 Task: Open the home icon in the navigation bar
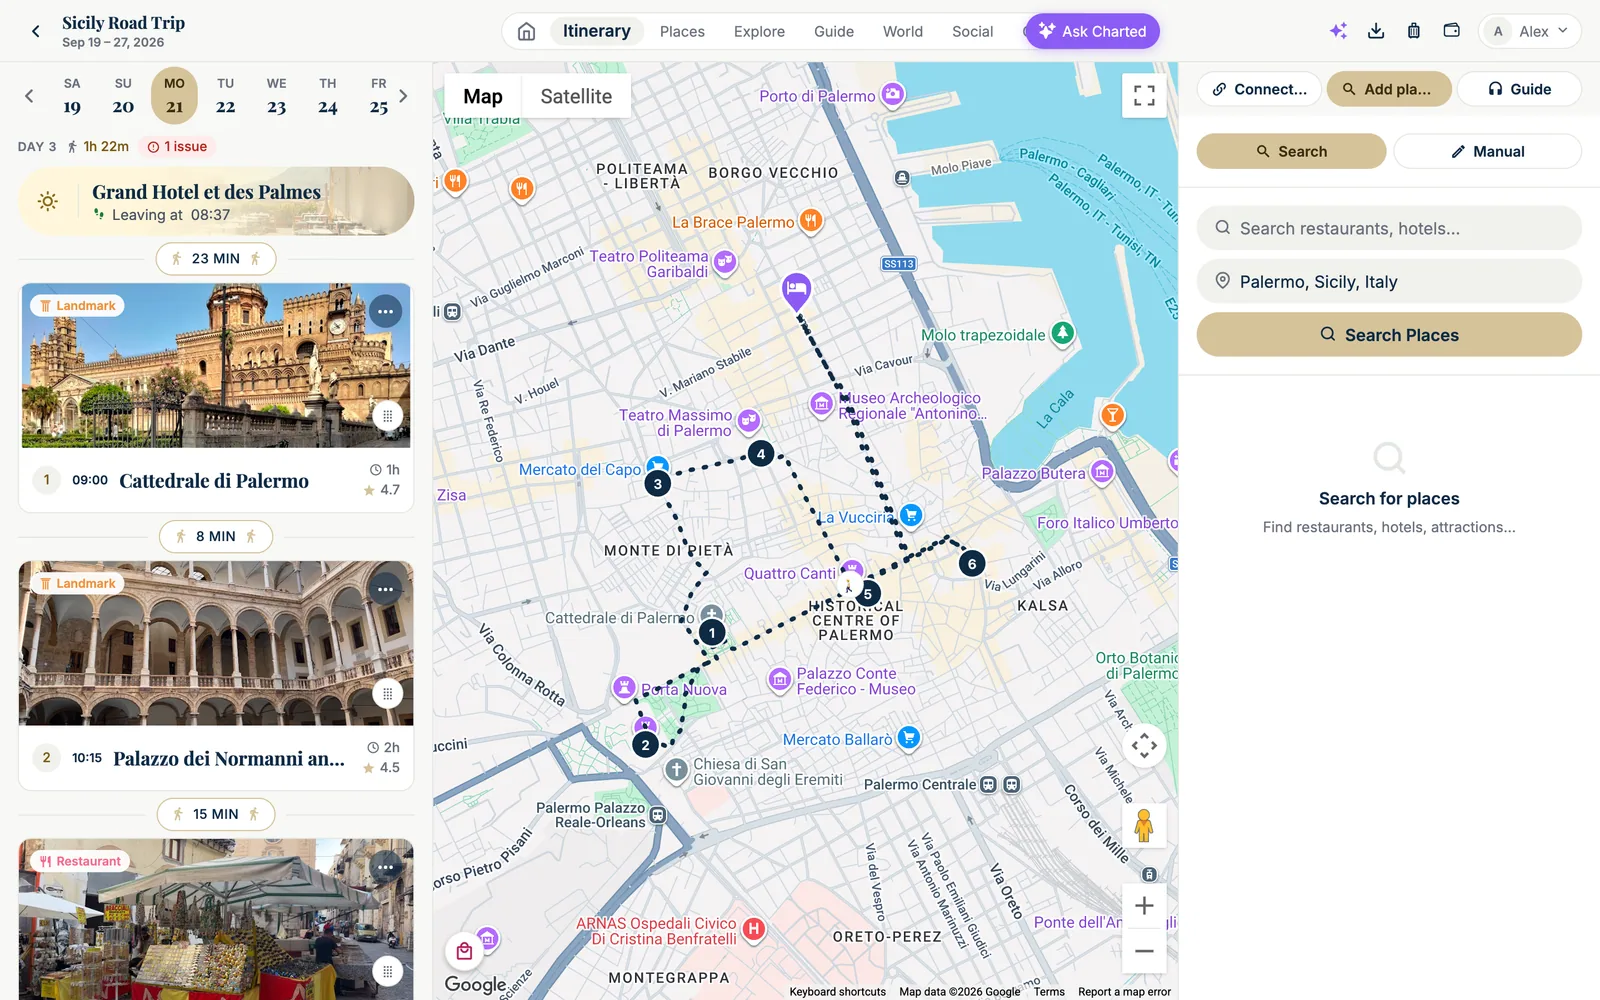click(x=526, y=31)
